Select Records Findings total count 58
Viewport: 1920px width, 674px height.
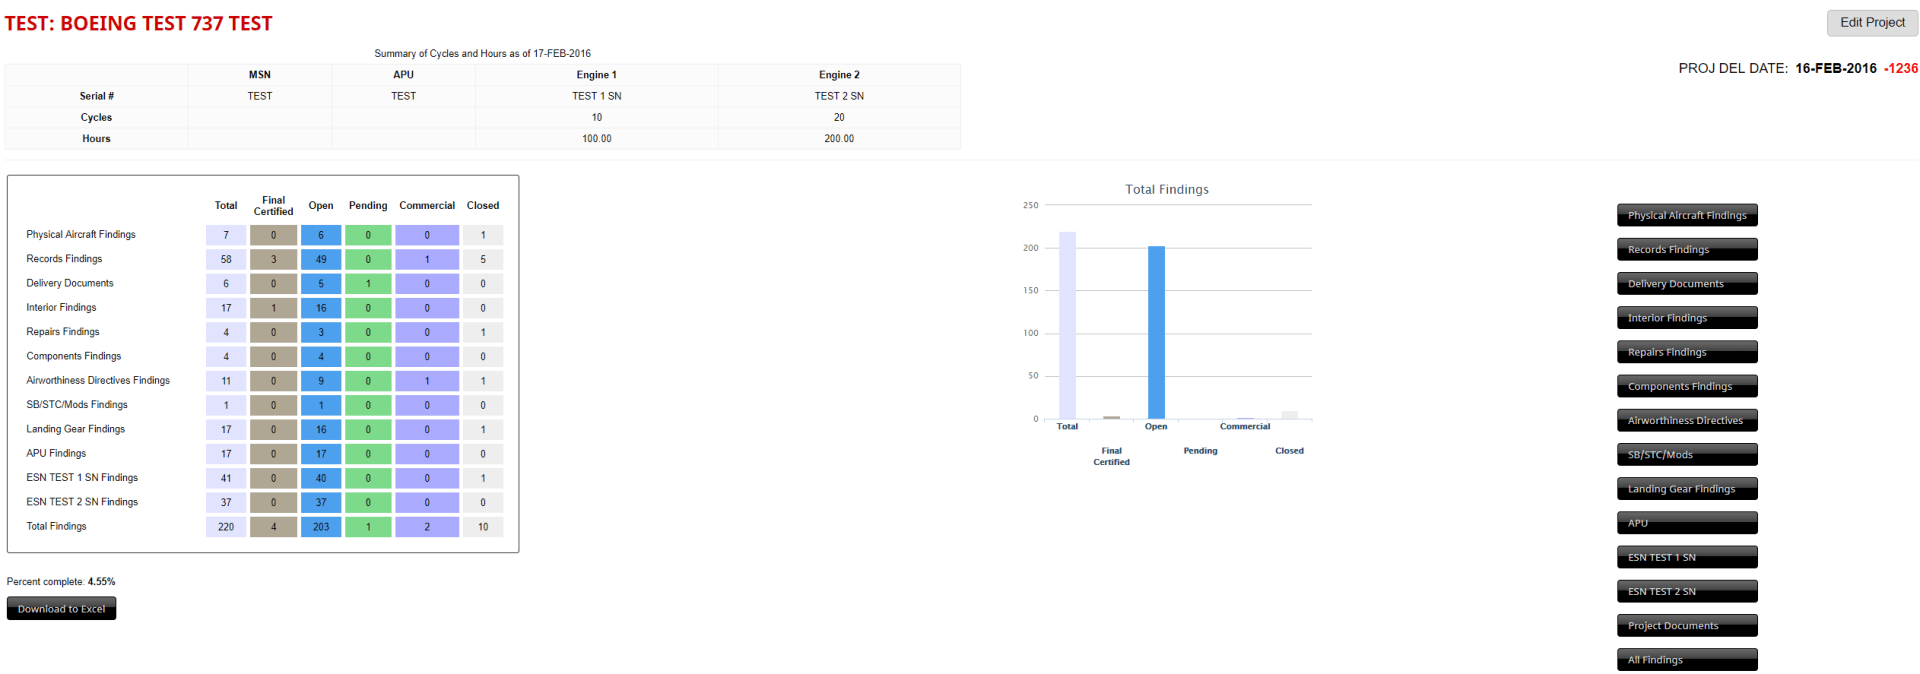pos(226,259)
